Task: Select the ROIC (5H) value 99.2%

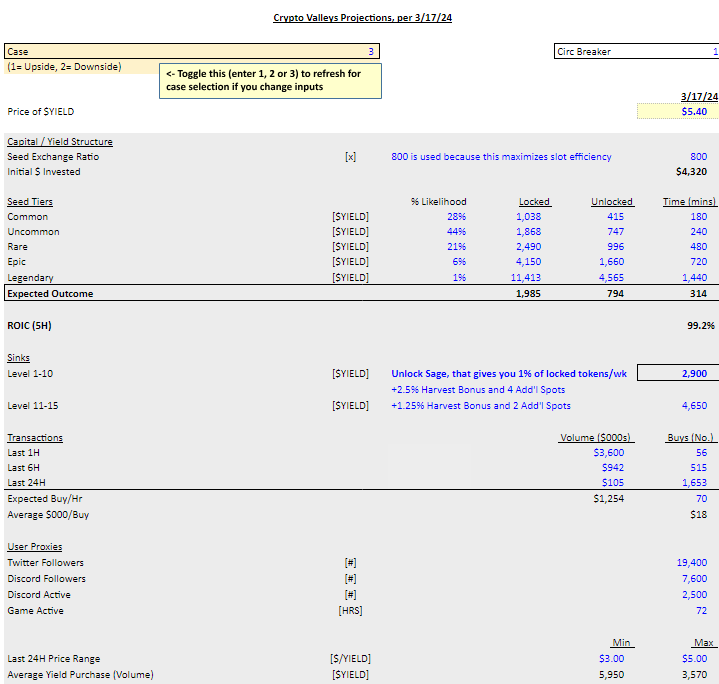Action: tap(701, 325)
